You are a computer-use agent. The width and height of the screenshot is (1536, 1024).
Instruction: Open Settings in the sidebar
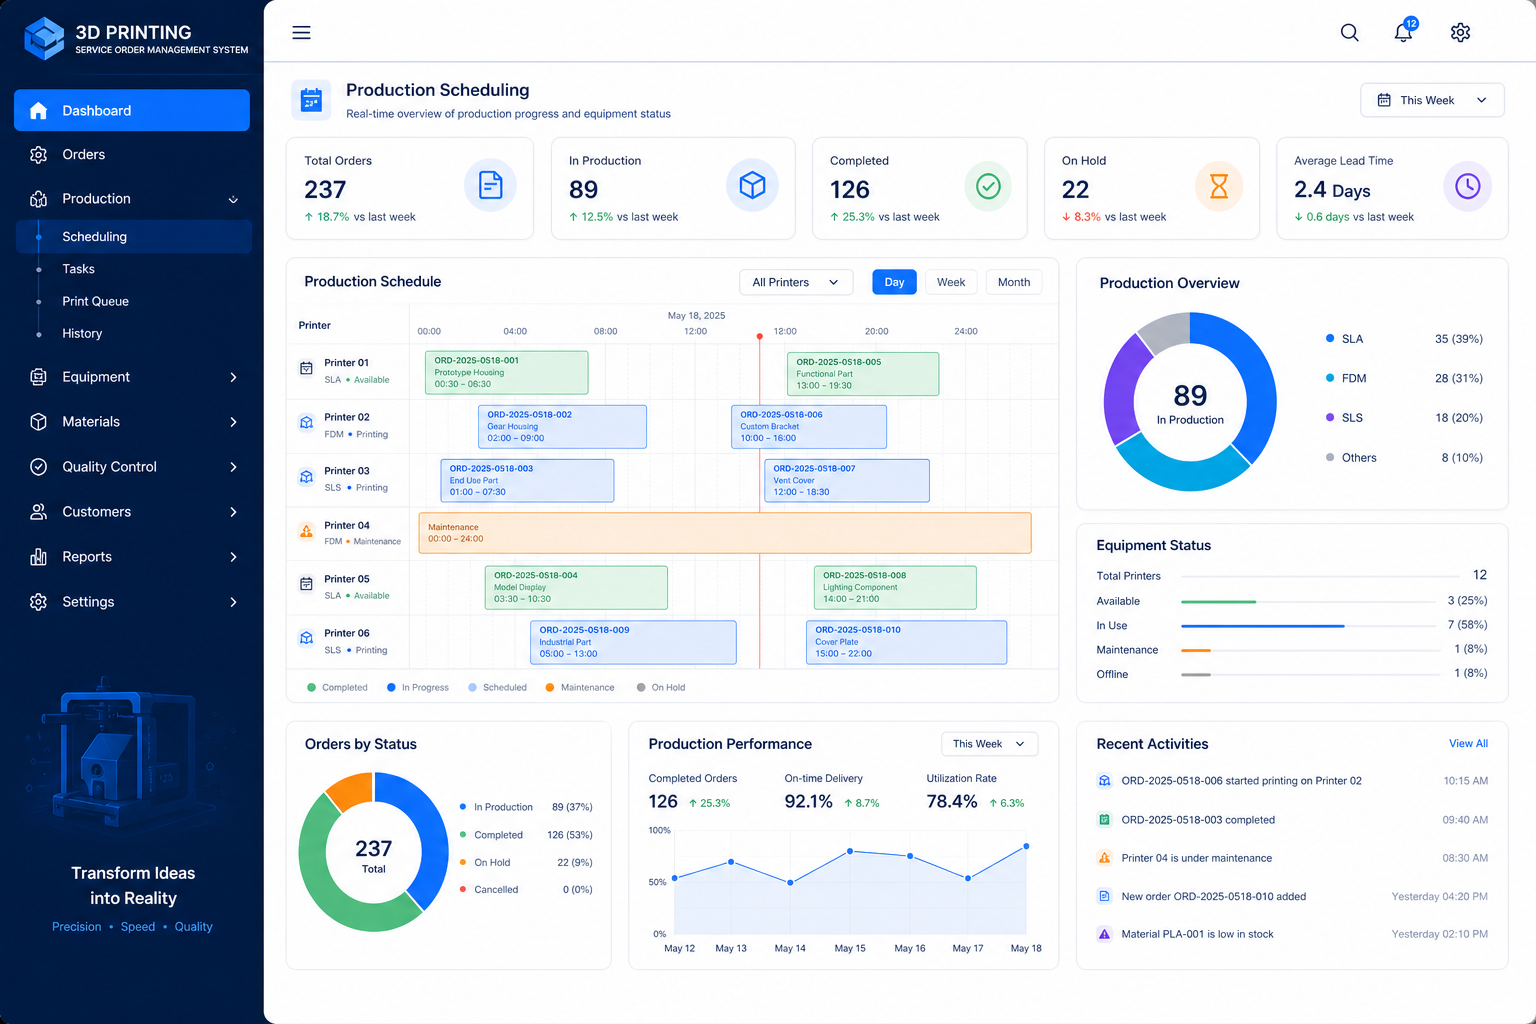(132, 602)
